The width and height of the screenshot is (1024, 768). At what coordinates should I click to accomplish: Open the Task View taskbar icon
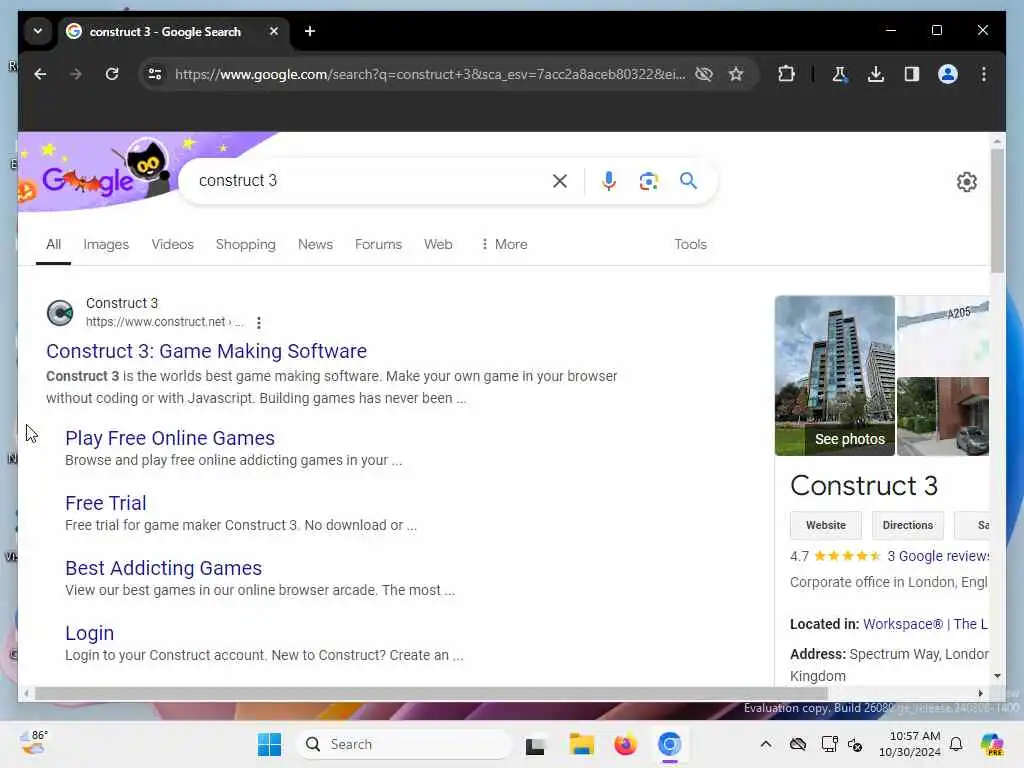pos(535,744)
